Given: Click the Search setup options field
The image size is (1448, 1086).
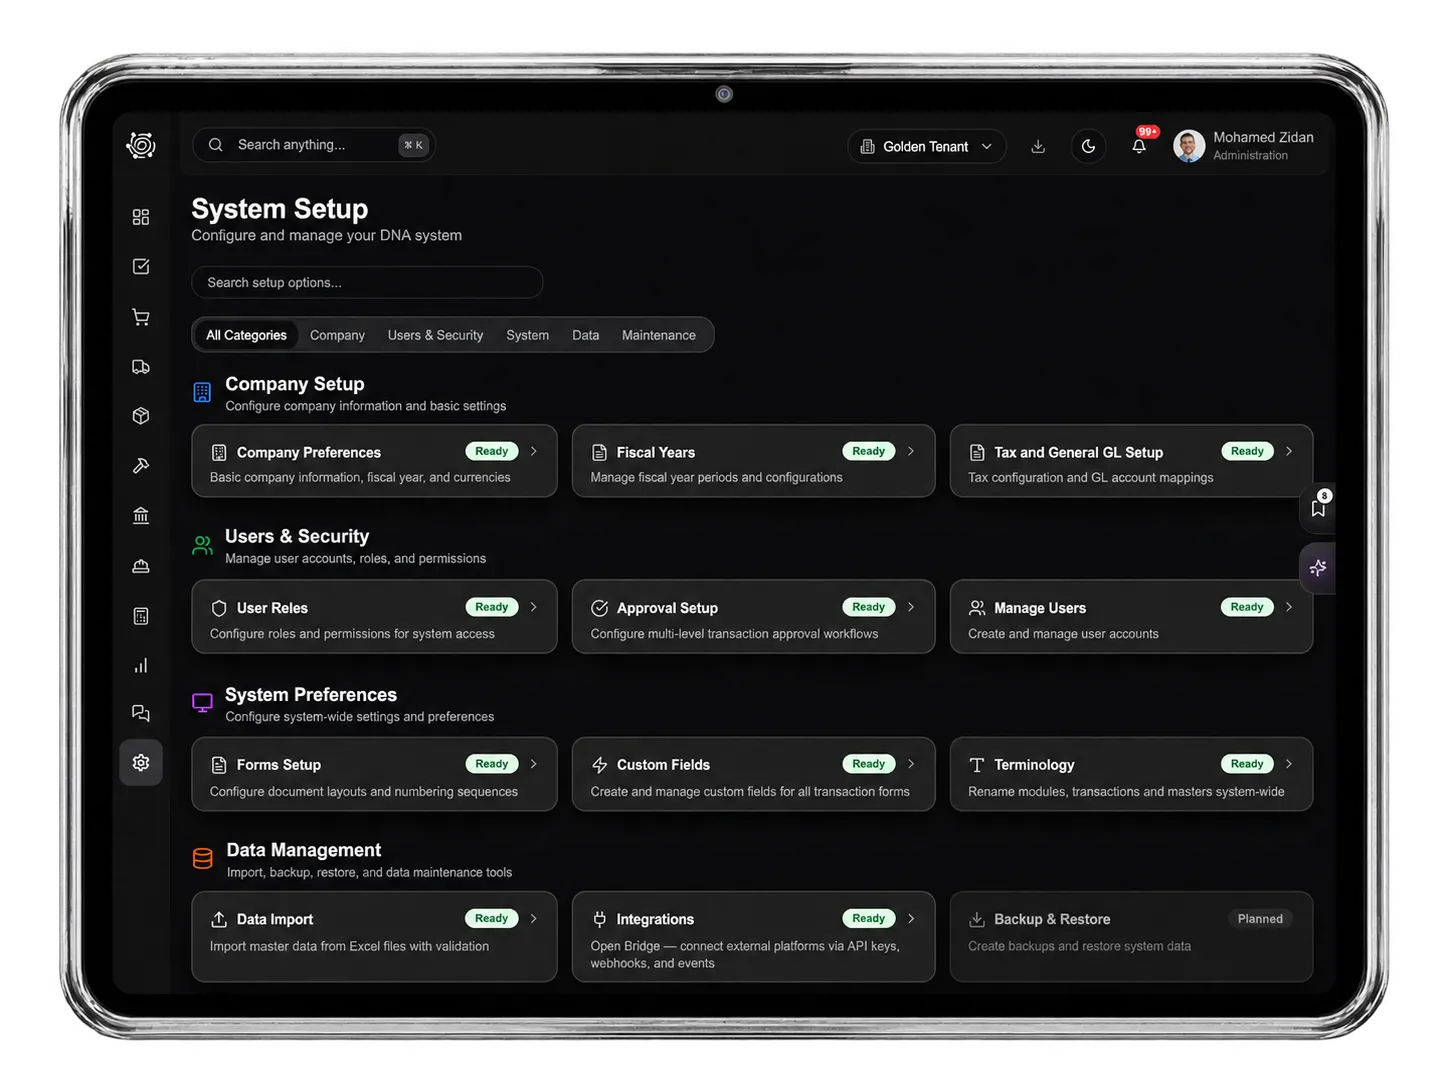Looking at the screenshot, I should pos(367,282).
